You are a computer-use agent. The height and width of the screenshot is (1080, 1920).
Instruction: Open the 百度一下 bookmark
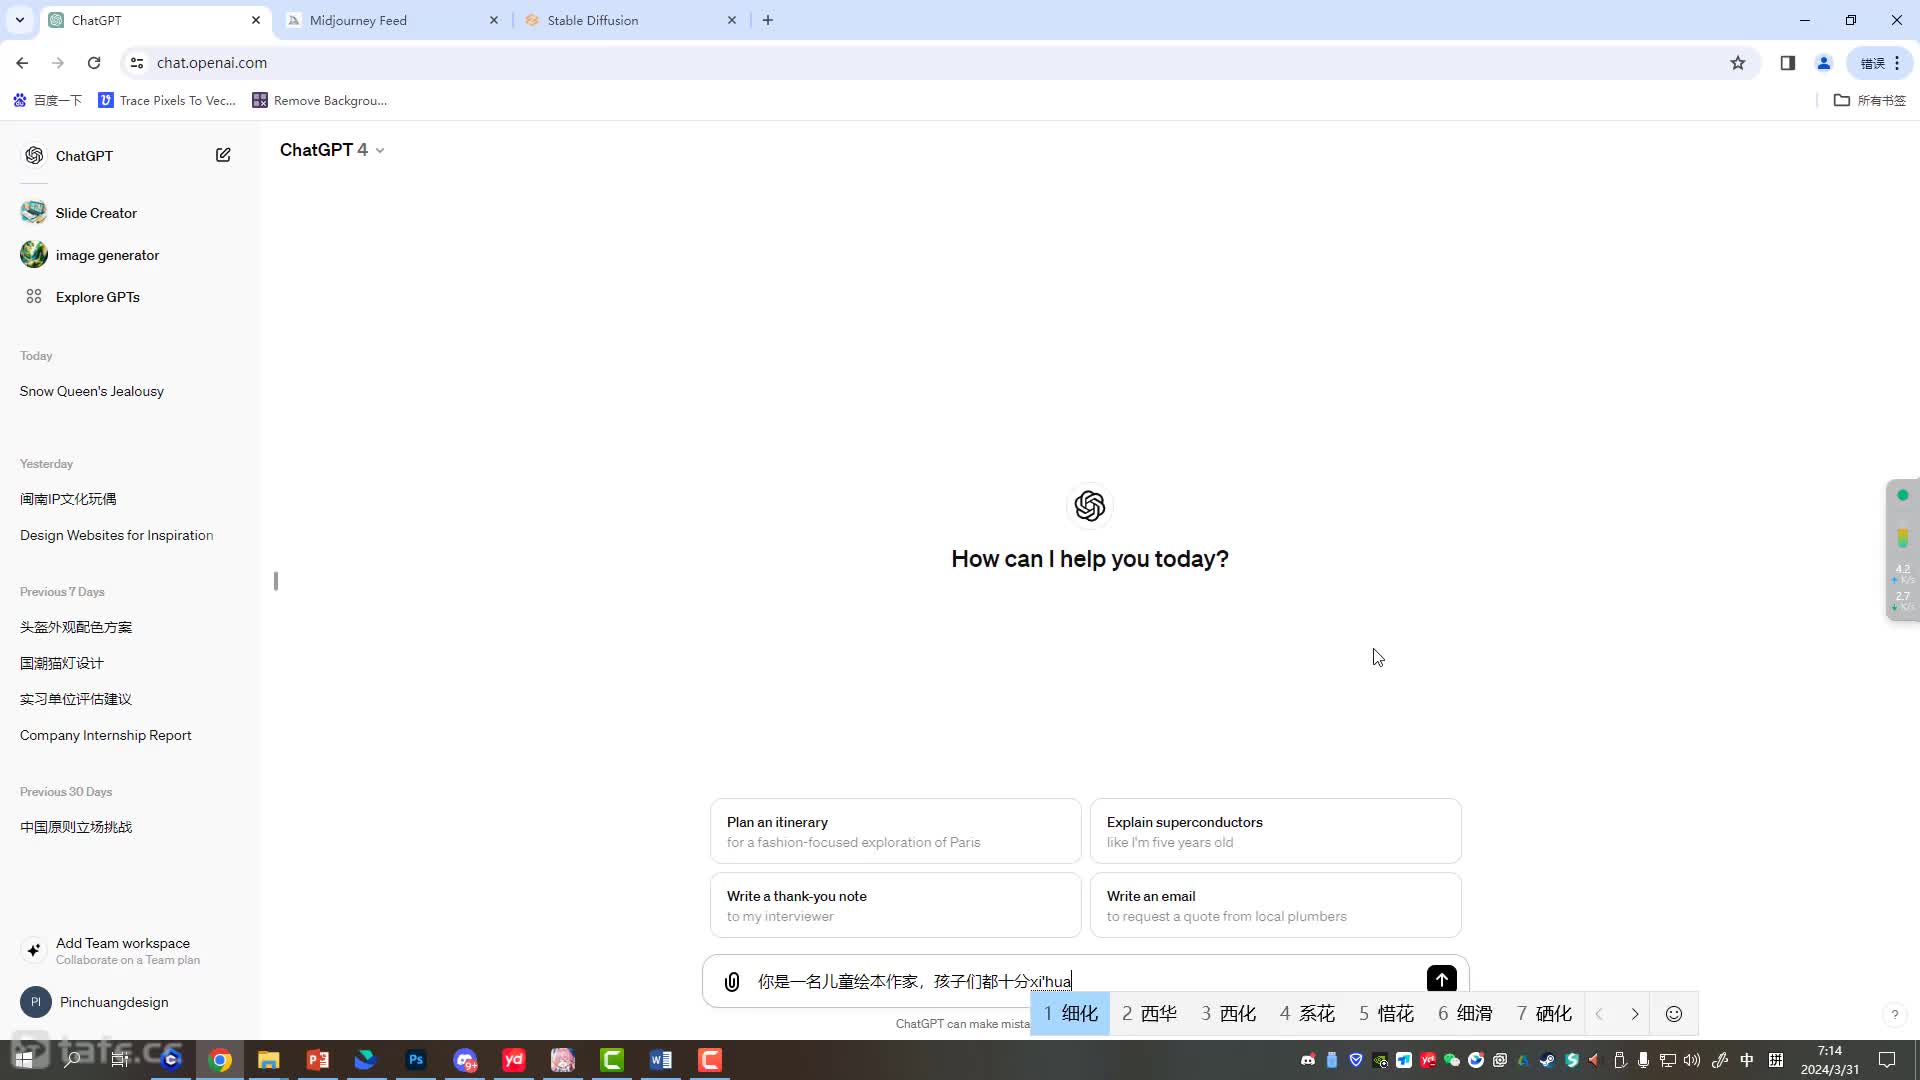coord(47,100)
